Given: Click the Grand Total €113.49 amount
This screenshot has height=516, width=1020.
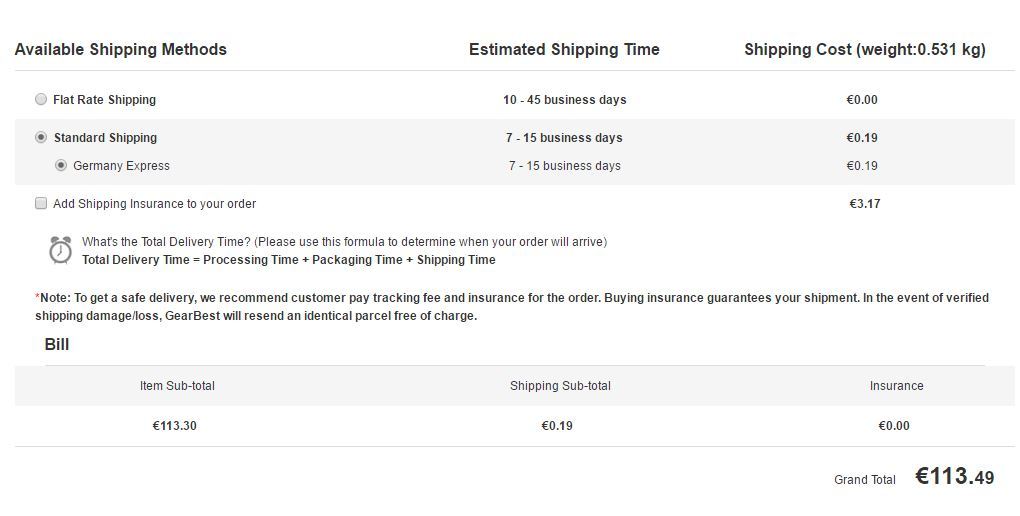Looking at the screenshot, I should tap(955, 476).
